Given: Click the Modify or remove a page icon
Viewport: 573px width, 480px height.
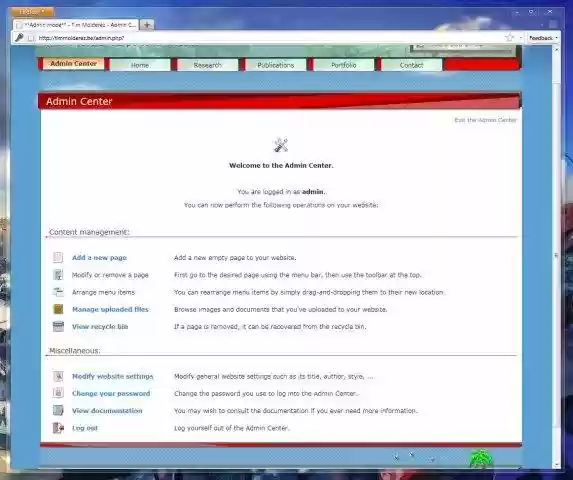Looking at the screenshot, I should point(58,274).
